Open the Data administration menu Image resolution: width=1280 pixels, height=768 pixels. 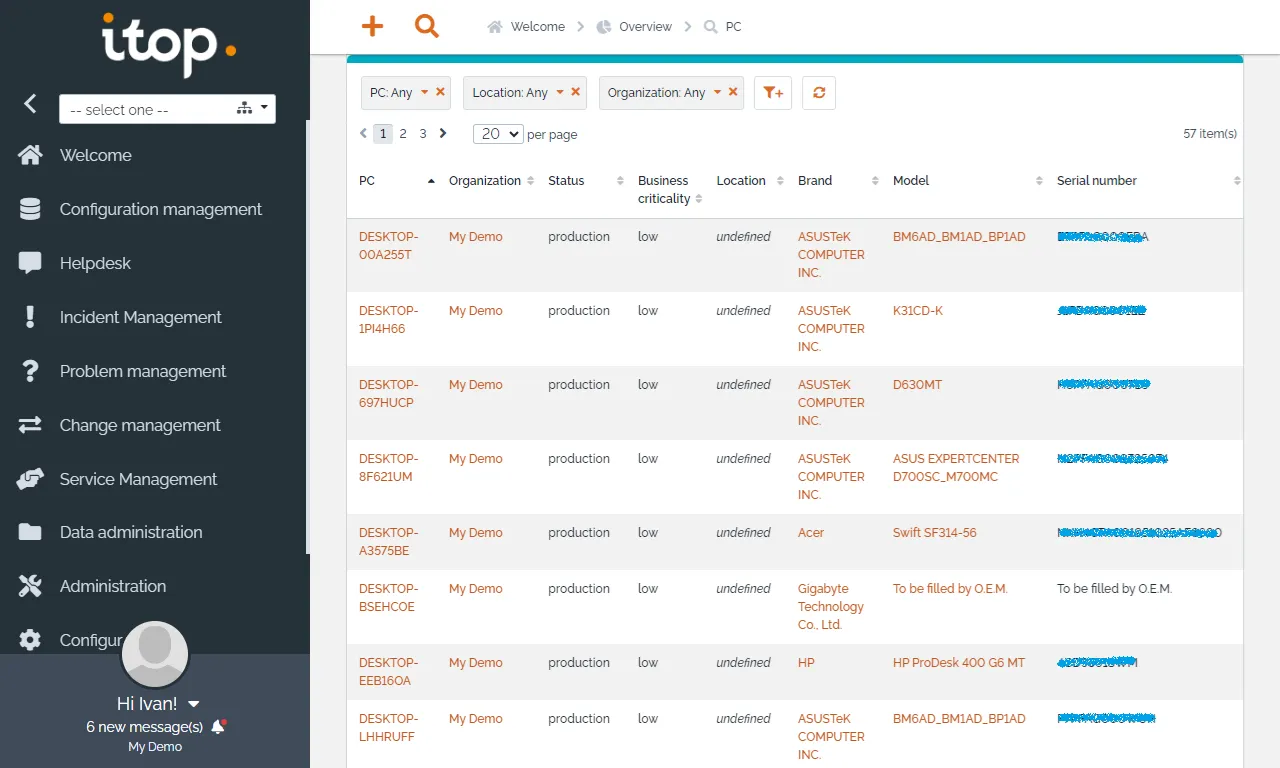[131, 532]
